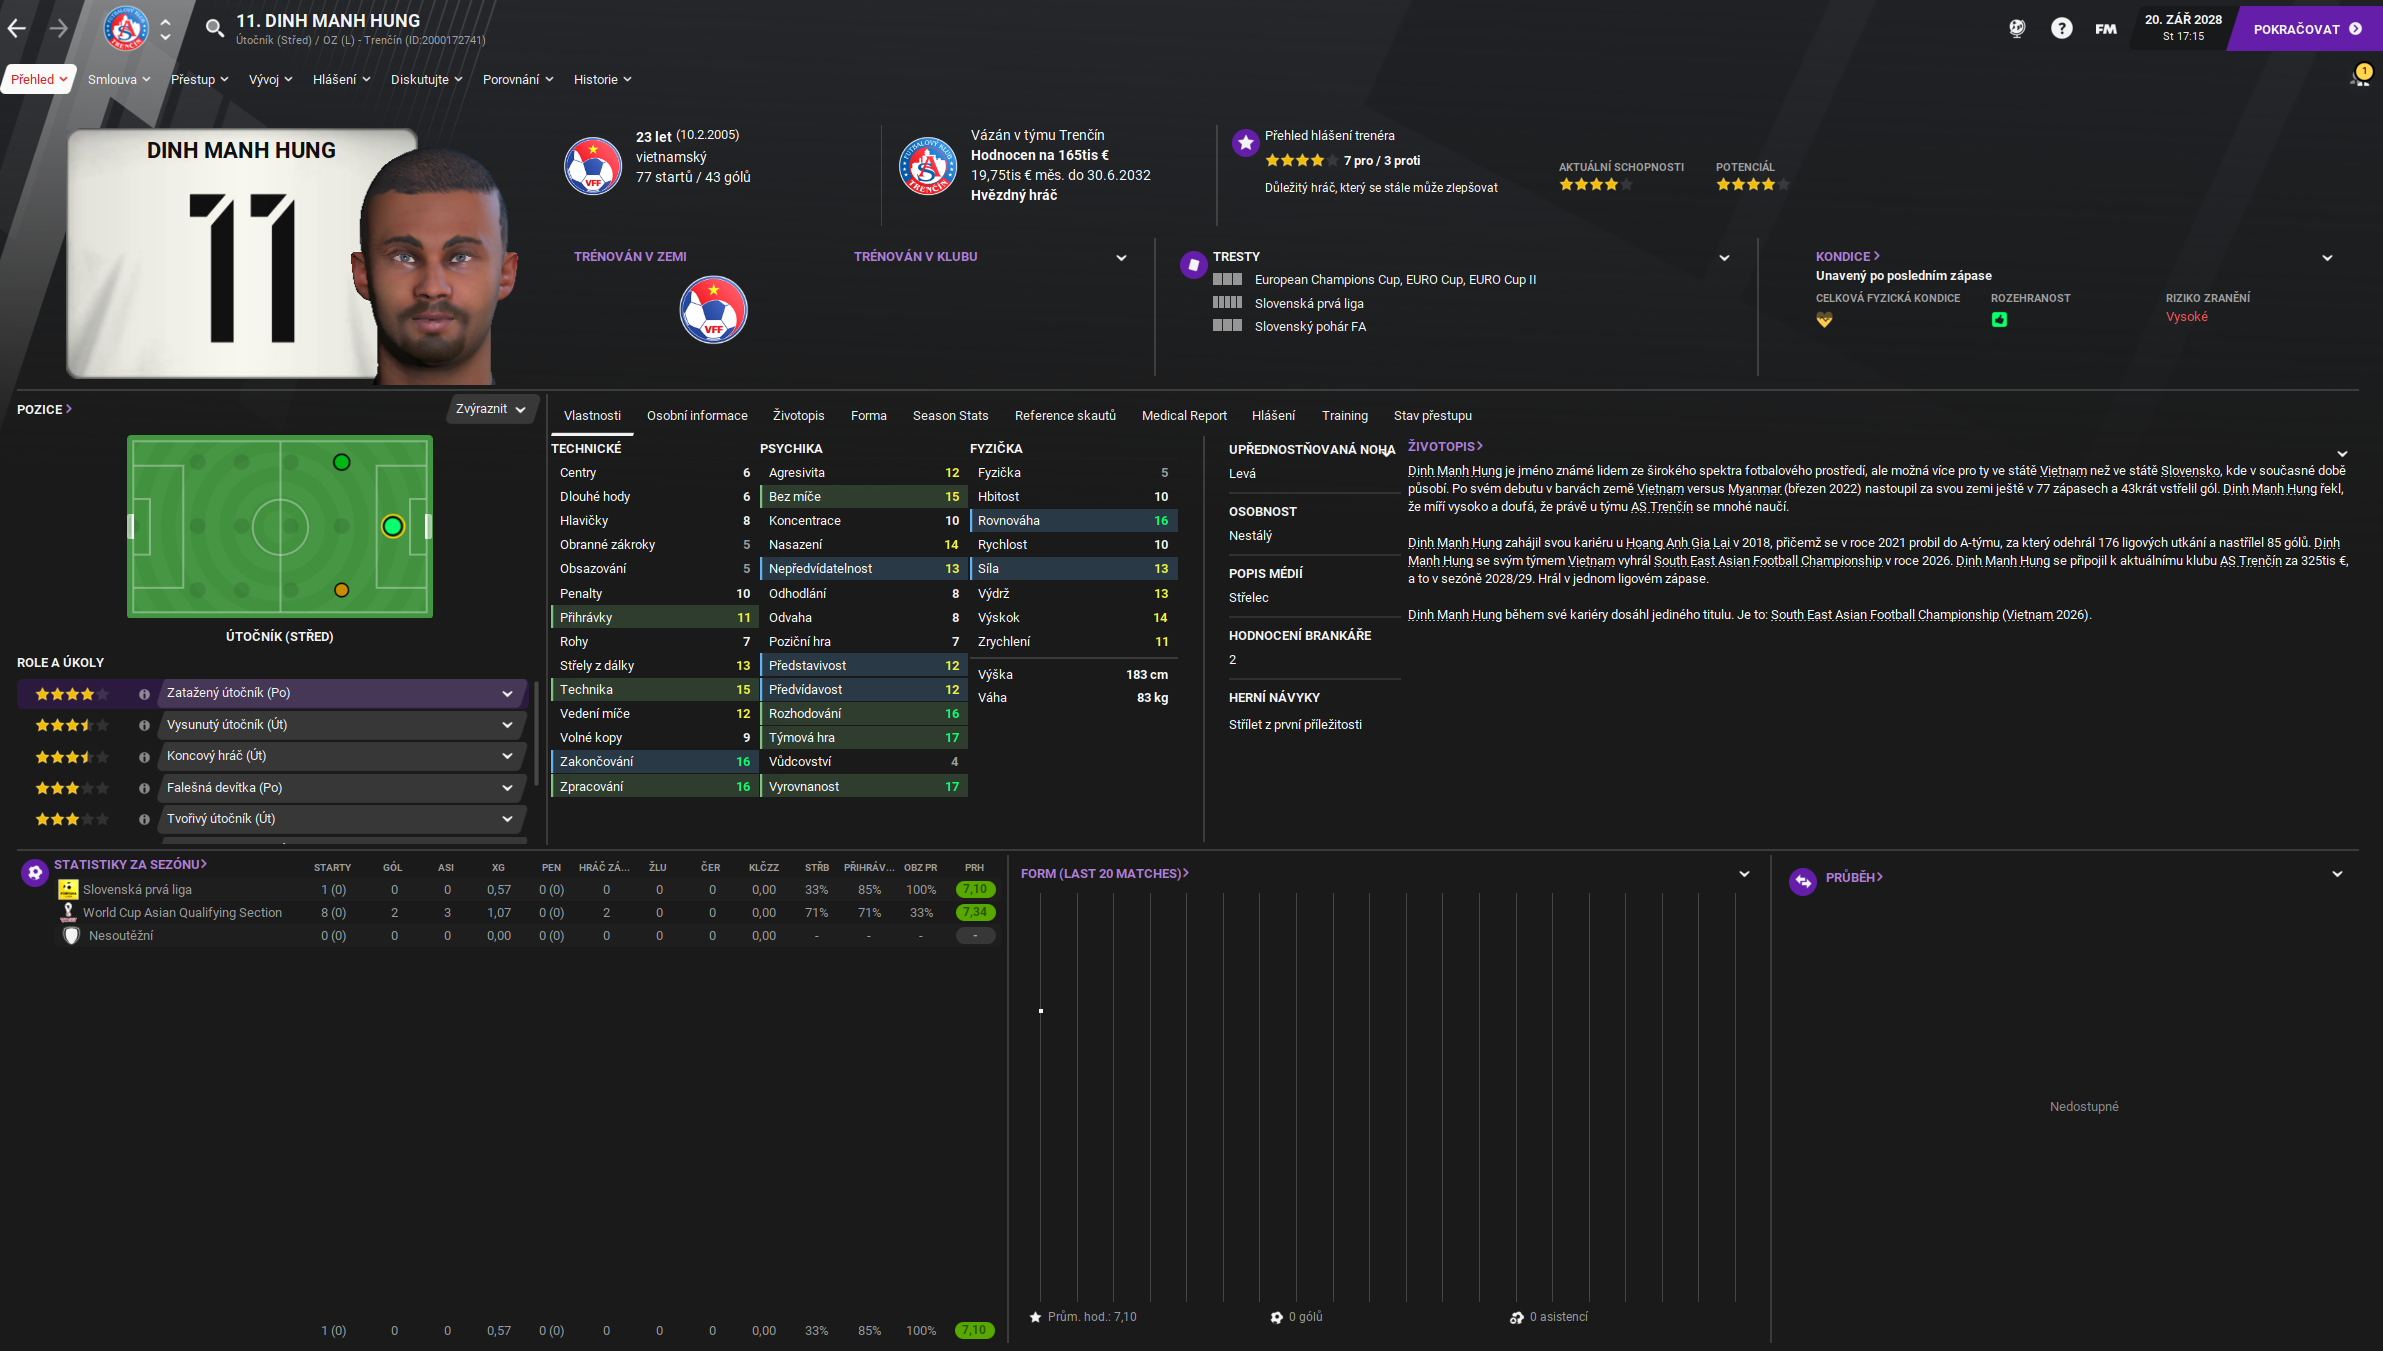Open the search magnifier icon

tap(214, 28)
